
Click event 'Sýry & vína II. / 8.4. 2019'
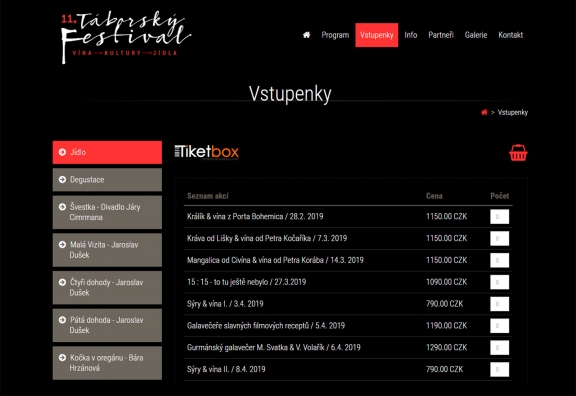click(226, 369)
